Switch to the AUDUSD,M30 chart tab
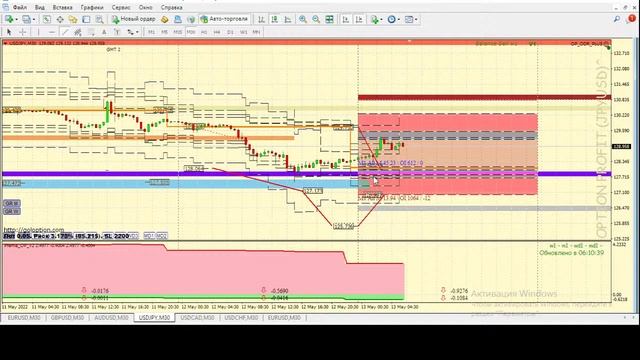Viewport: 640px width, 360px height. click(111, 318)
